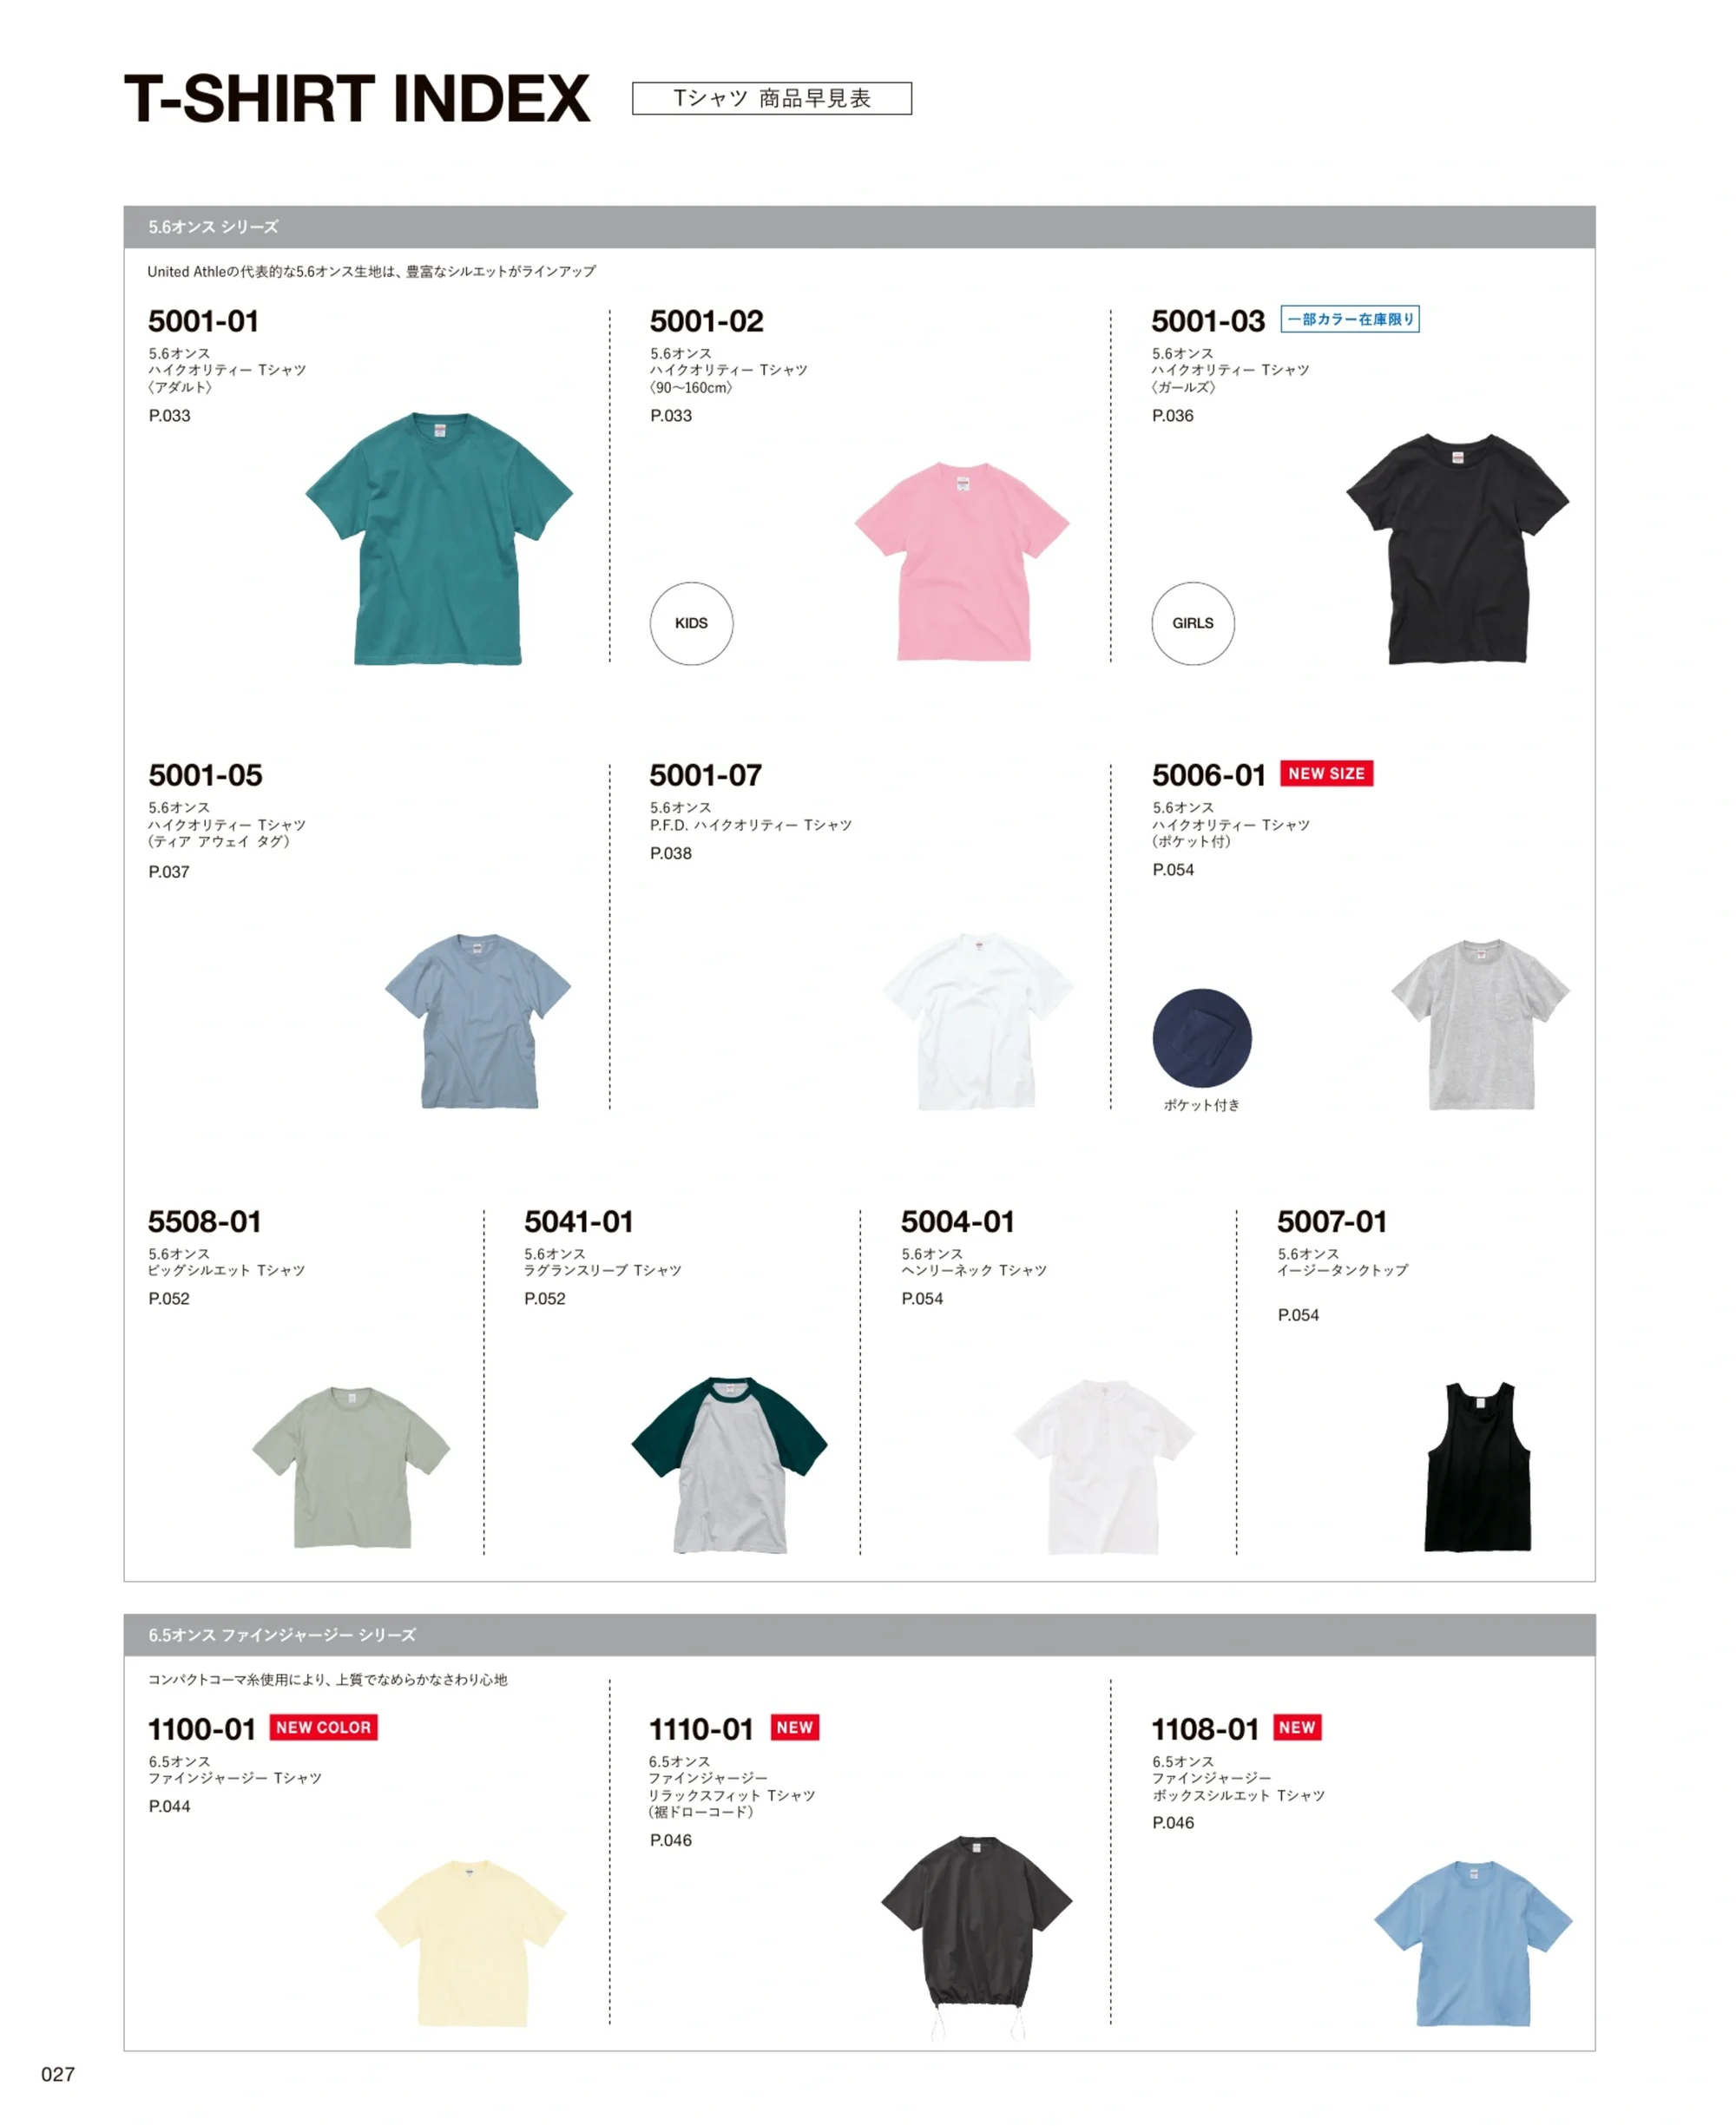1736x2126 pixels.
Task: Click the GIRLS circle badge
Action: (1193, 623)
